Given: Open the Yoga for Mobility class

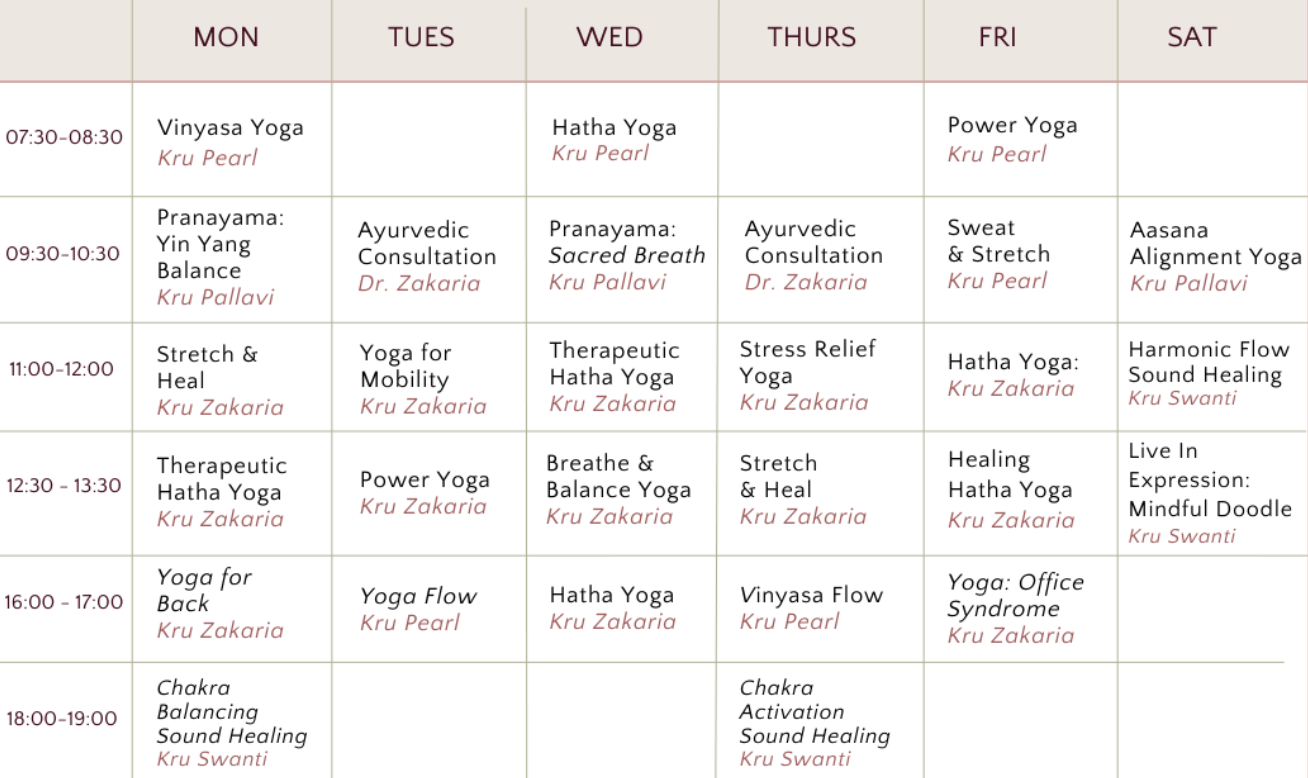Looking at the screenshot, I should (405, 367).
